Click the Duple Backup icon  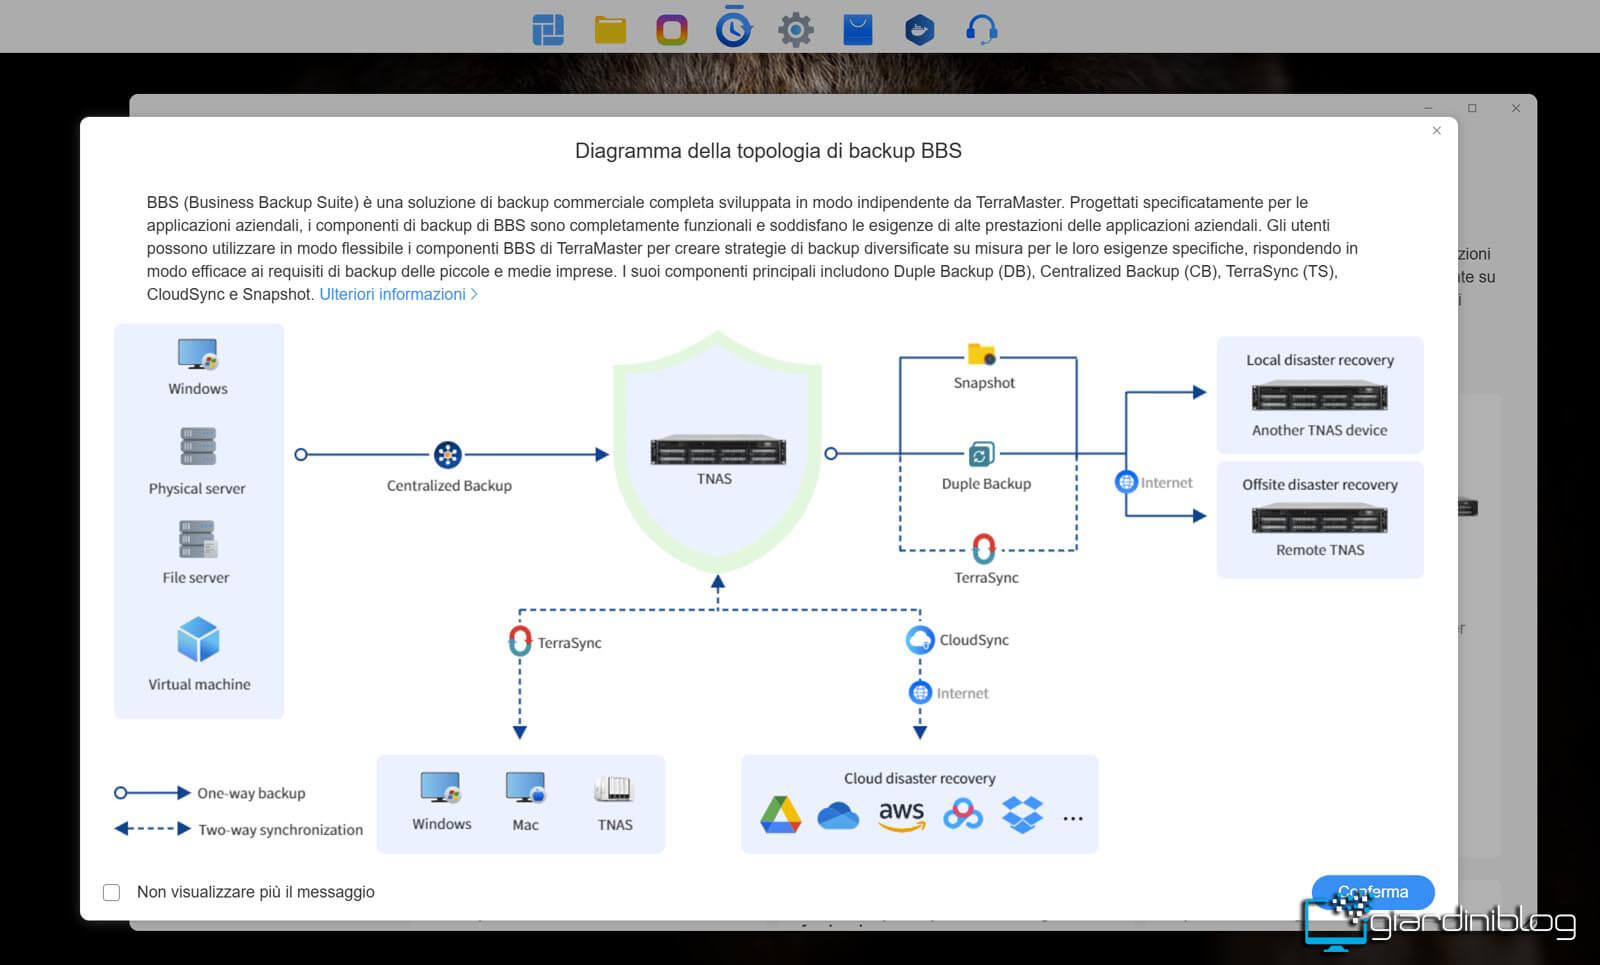pyautogui.click(x=980, y=455)
